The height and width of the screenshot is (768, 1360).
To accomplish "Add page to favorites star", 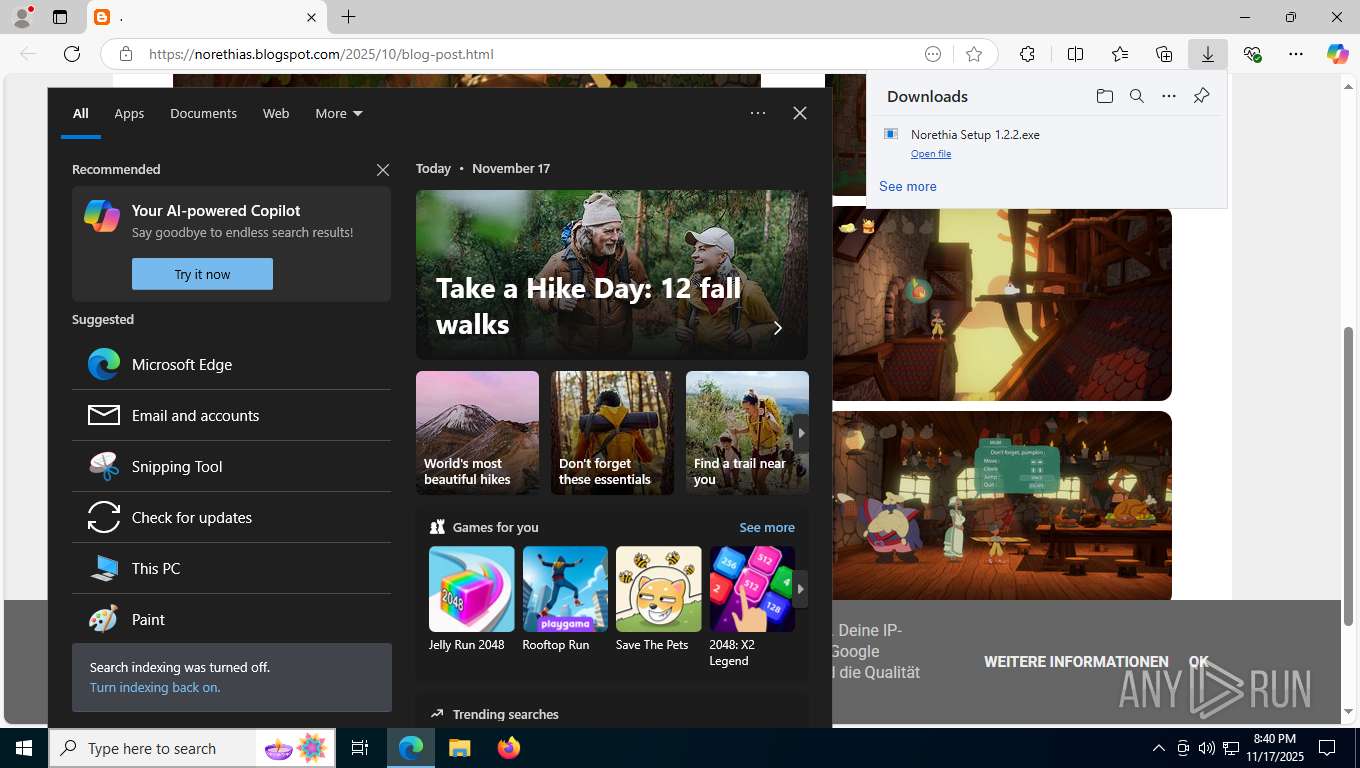I will click(974, 54).
